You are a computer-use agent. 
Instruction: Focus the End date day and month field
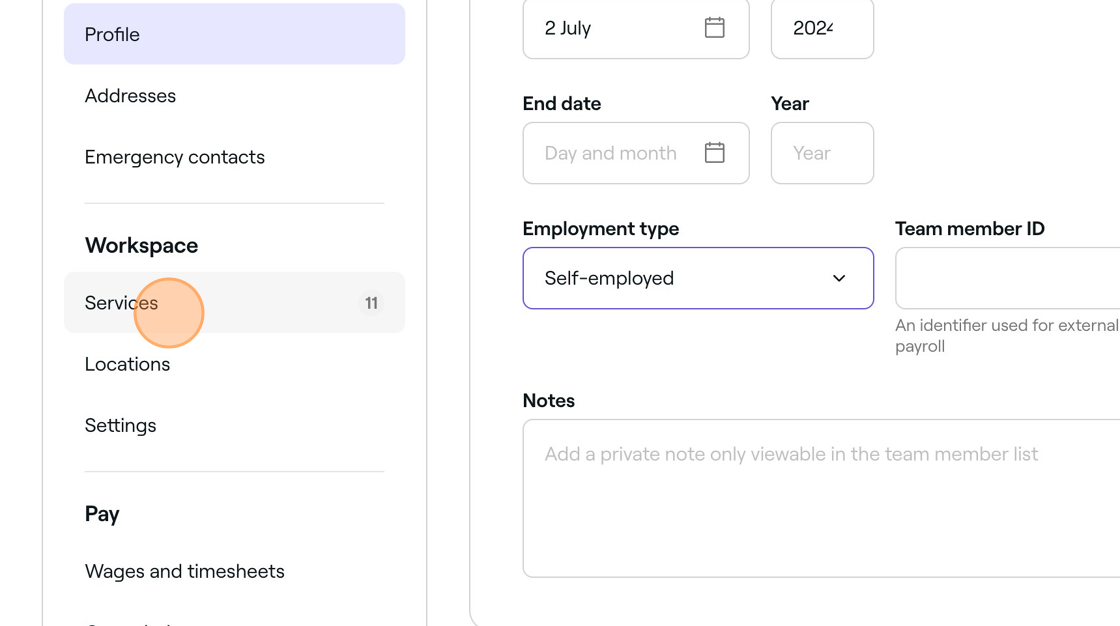636,153
